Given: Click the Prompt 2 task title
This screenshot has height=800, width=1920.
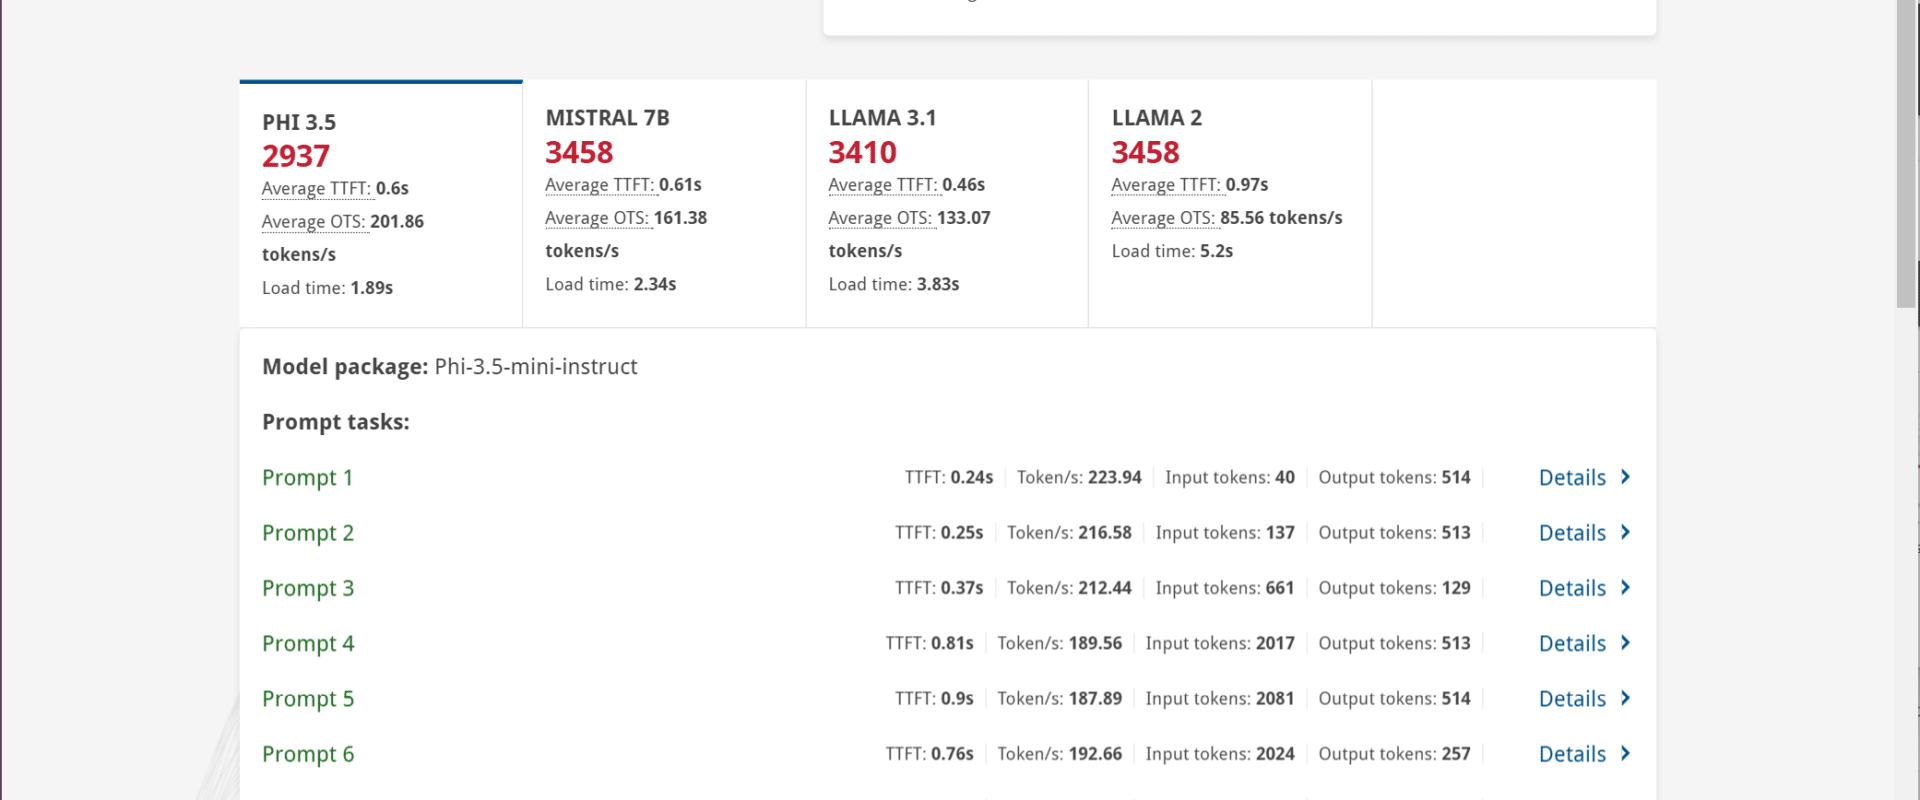Looking at the screenshot, I should tap(308, 533).
